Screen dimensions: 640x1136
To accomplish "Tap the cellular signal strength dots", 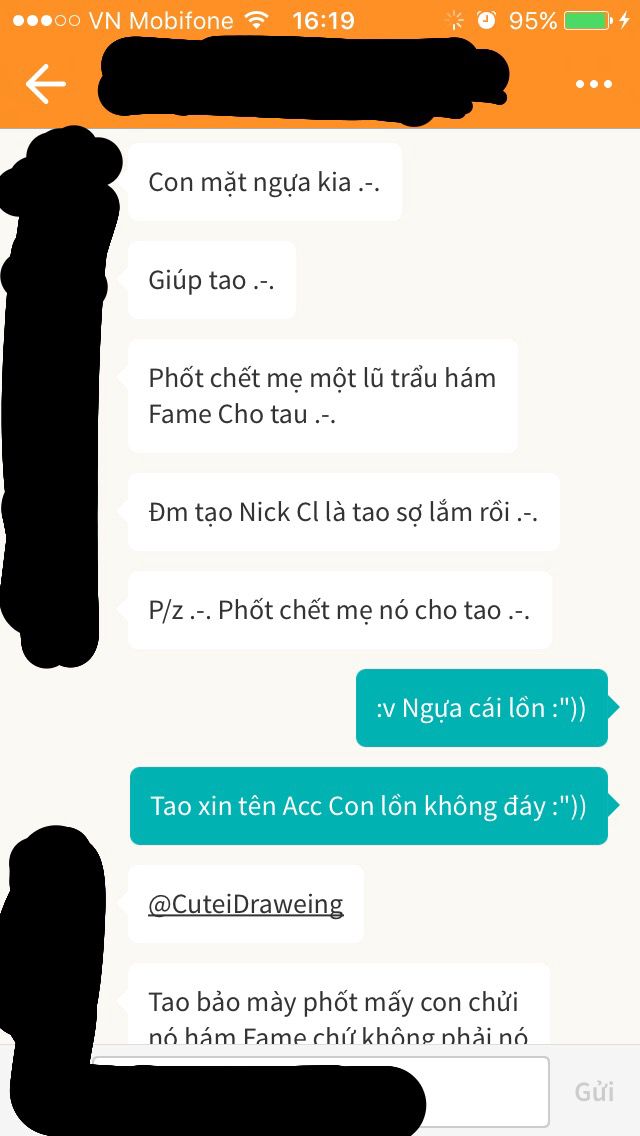I will click(46, 20).
